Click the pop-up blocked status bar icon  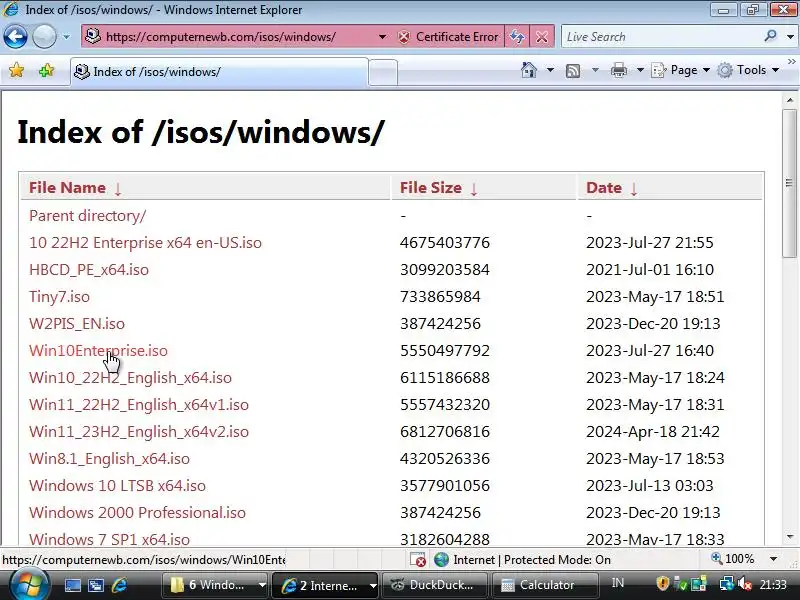click(418, 560)
